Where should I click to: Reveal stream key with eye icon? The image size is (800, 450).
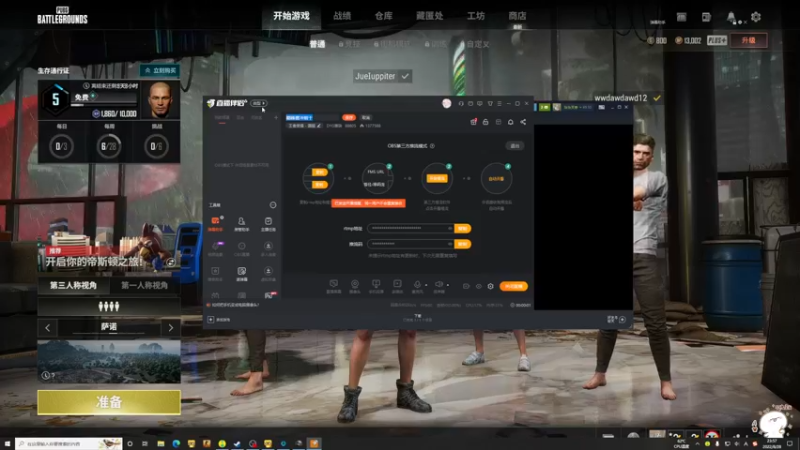click(x=449, y=244)
